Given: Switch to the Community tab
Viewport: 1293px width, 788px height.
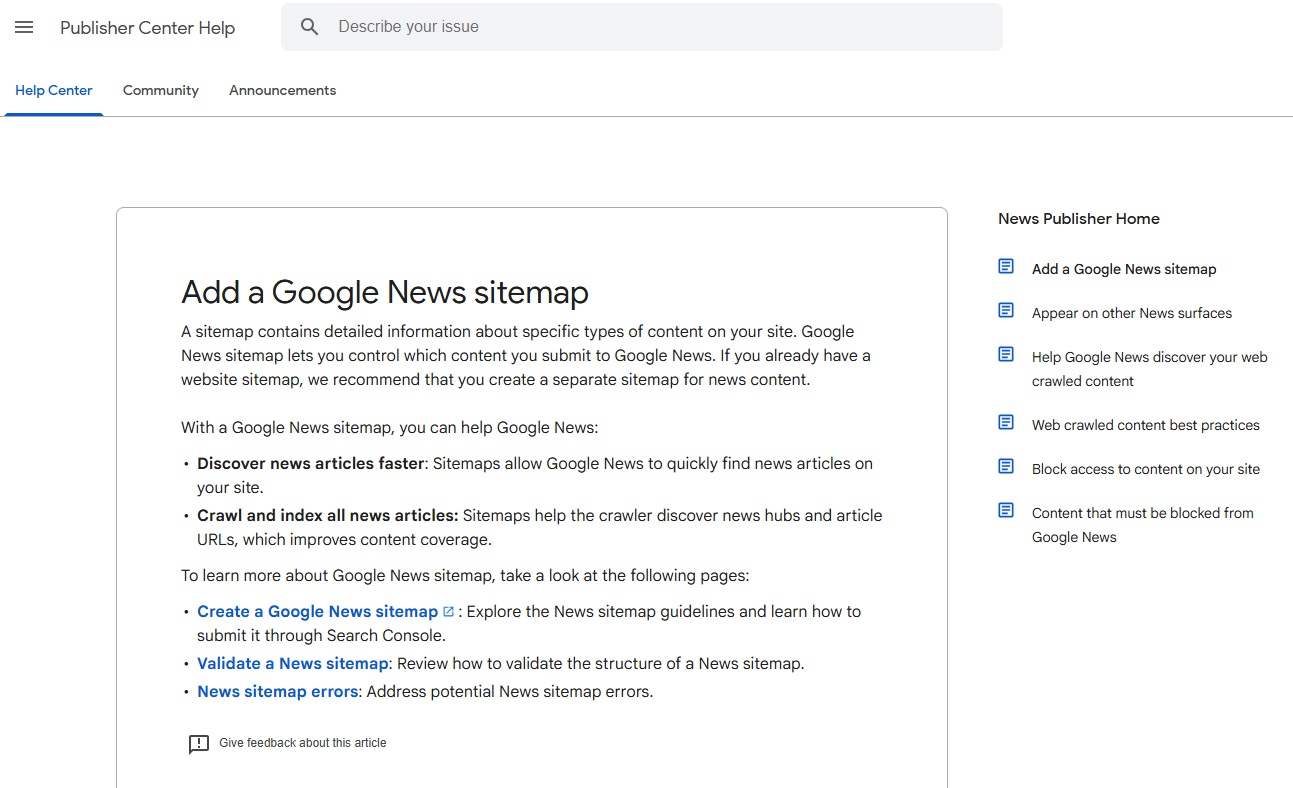Looking at the screenshot, I should pos(161,90).
